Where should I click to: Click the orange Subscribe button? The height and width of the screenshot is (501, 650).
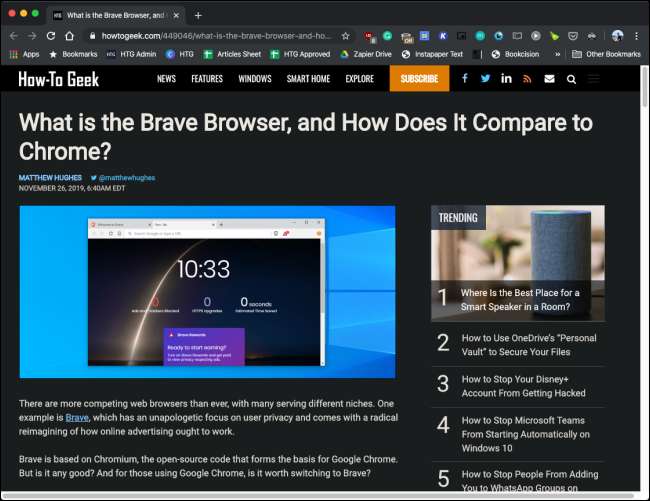(419, 78)
